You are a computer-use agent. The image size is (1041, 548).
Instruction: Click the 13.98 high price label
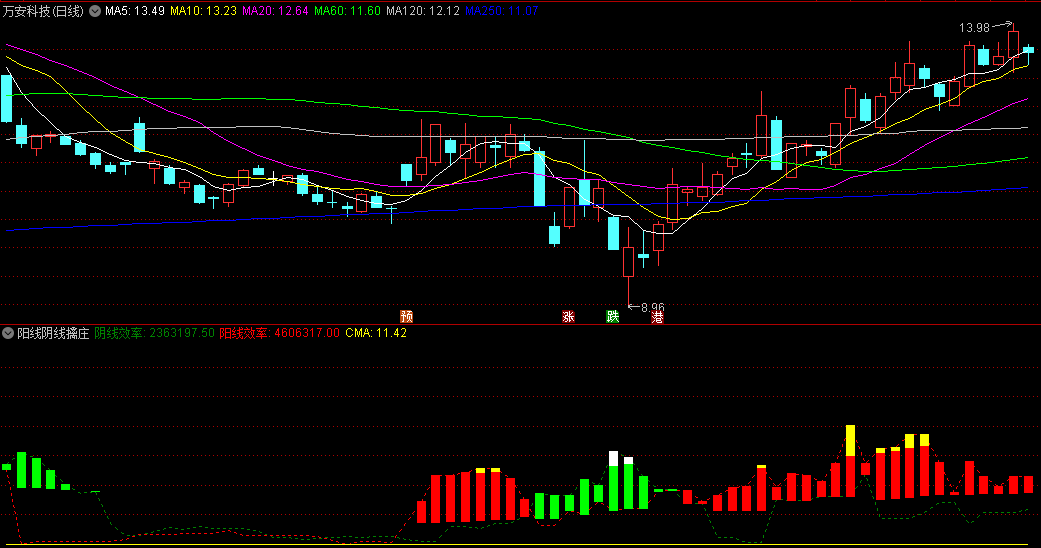[x=974, y=28]
